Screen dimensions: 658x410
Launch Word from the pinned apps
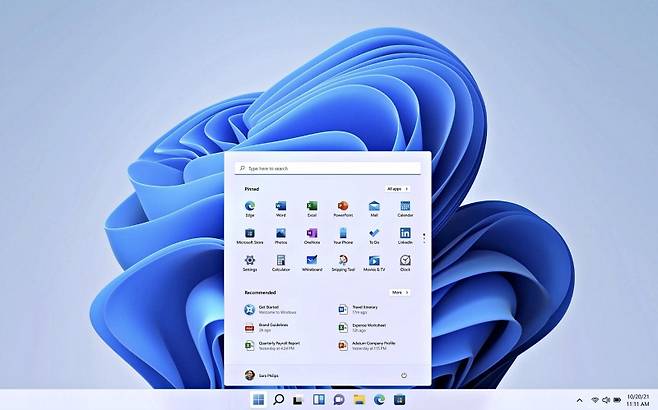(281, 206)
